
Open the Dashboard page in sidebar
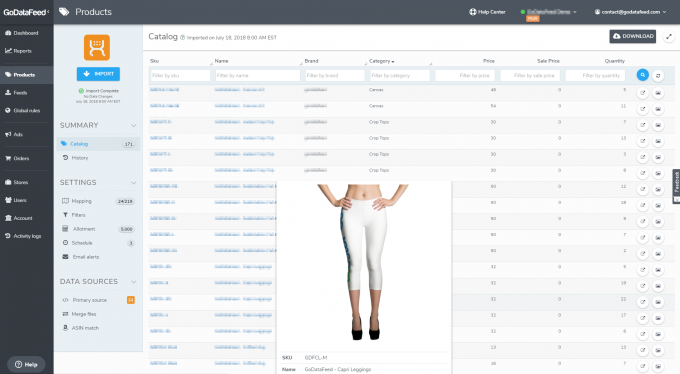[x=22, y=33]
